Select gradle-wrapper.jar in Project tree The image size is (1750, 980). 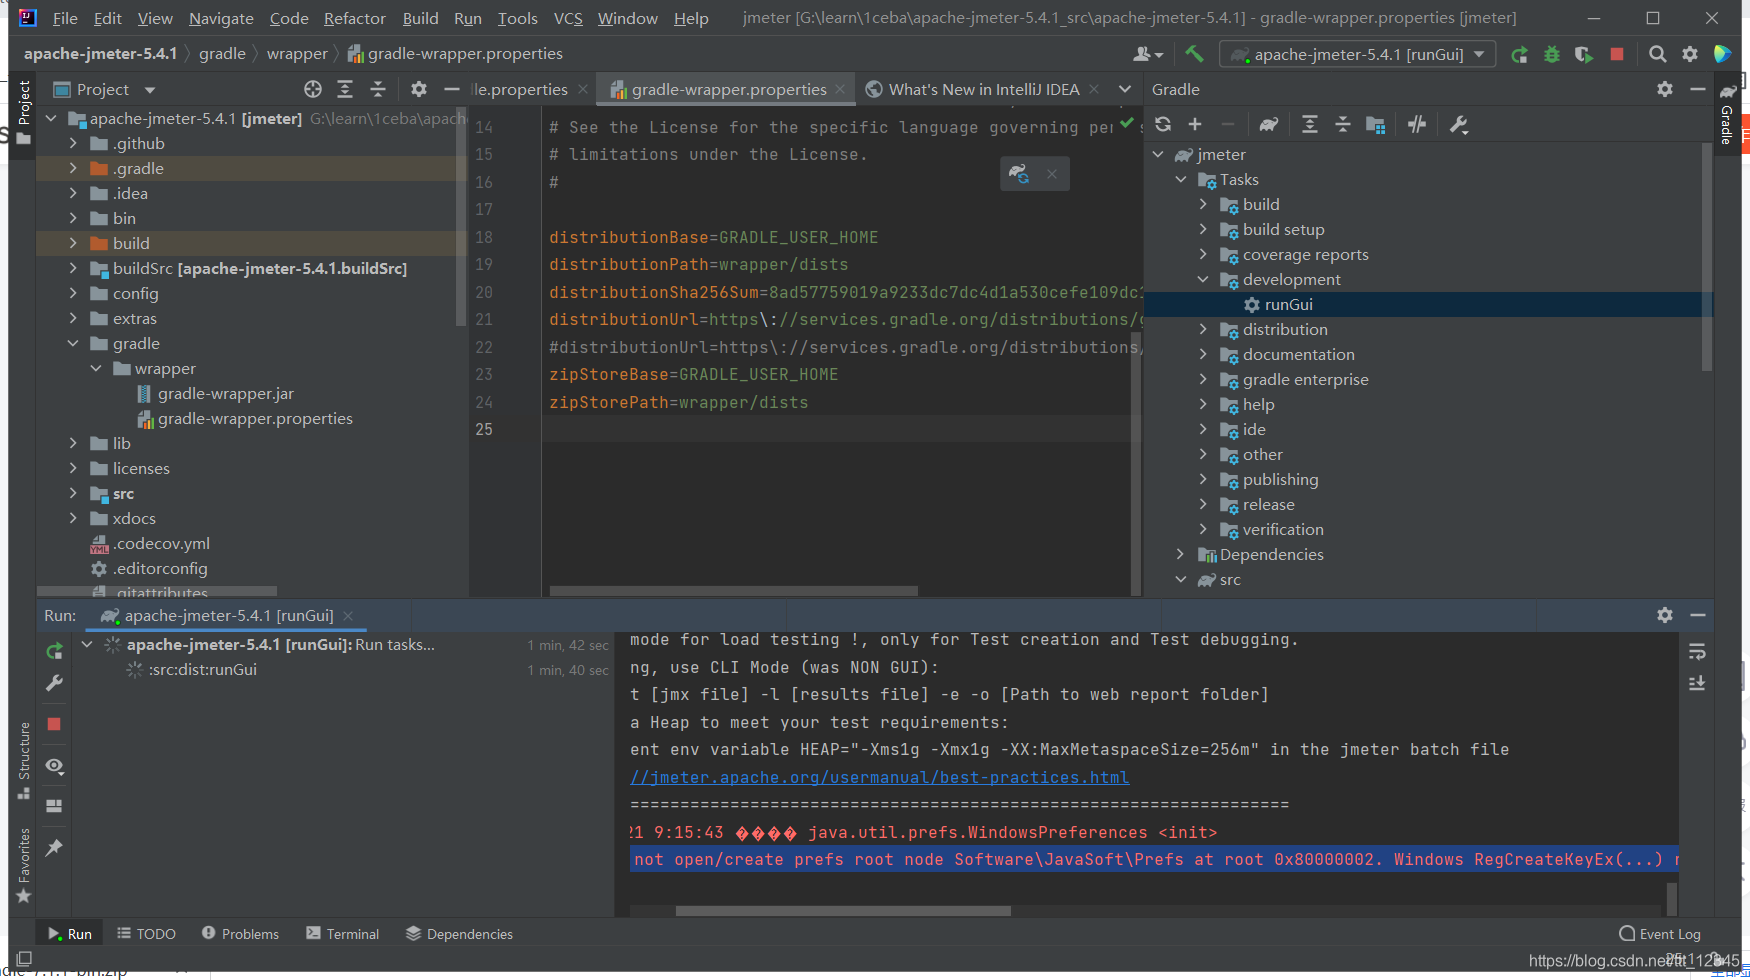pos(225,393)
